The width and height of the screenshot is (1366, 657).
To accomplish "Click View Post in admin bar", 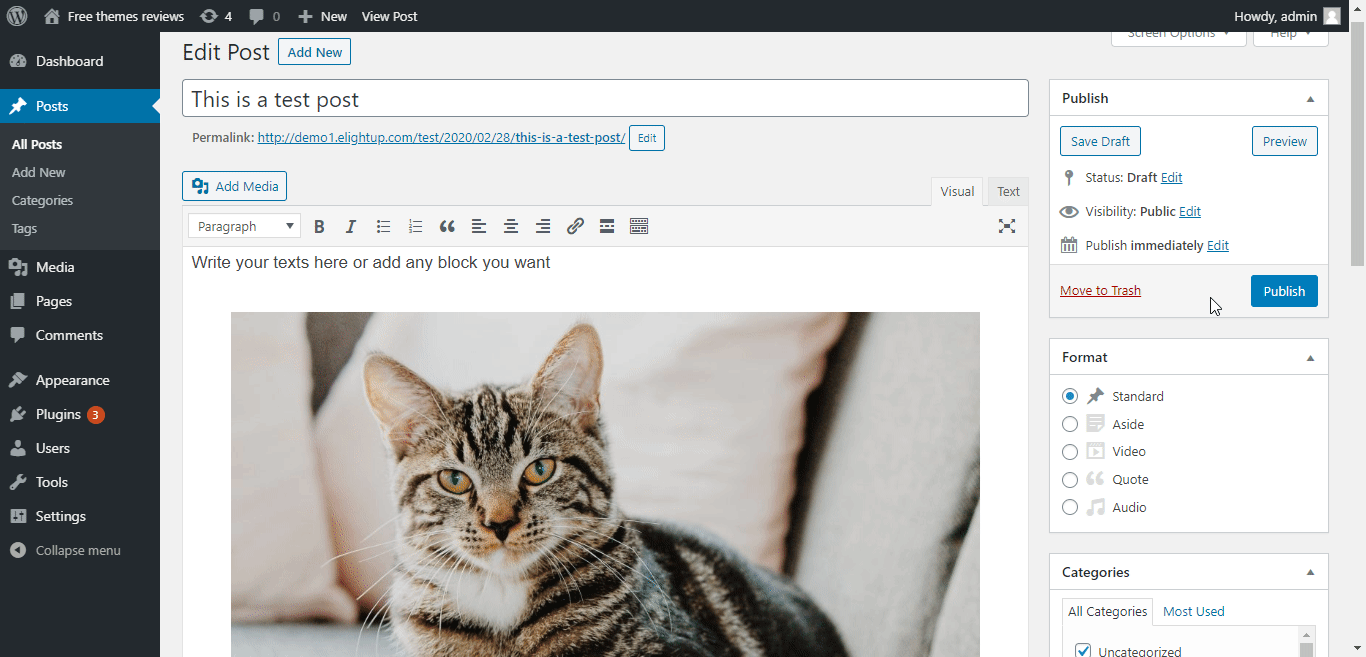I will click(x=389, y=16).
